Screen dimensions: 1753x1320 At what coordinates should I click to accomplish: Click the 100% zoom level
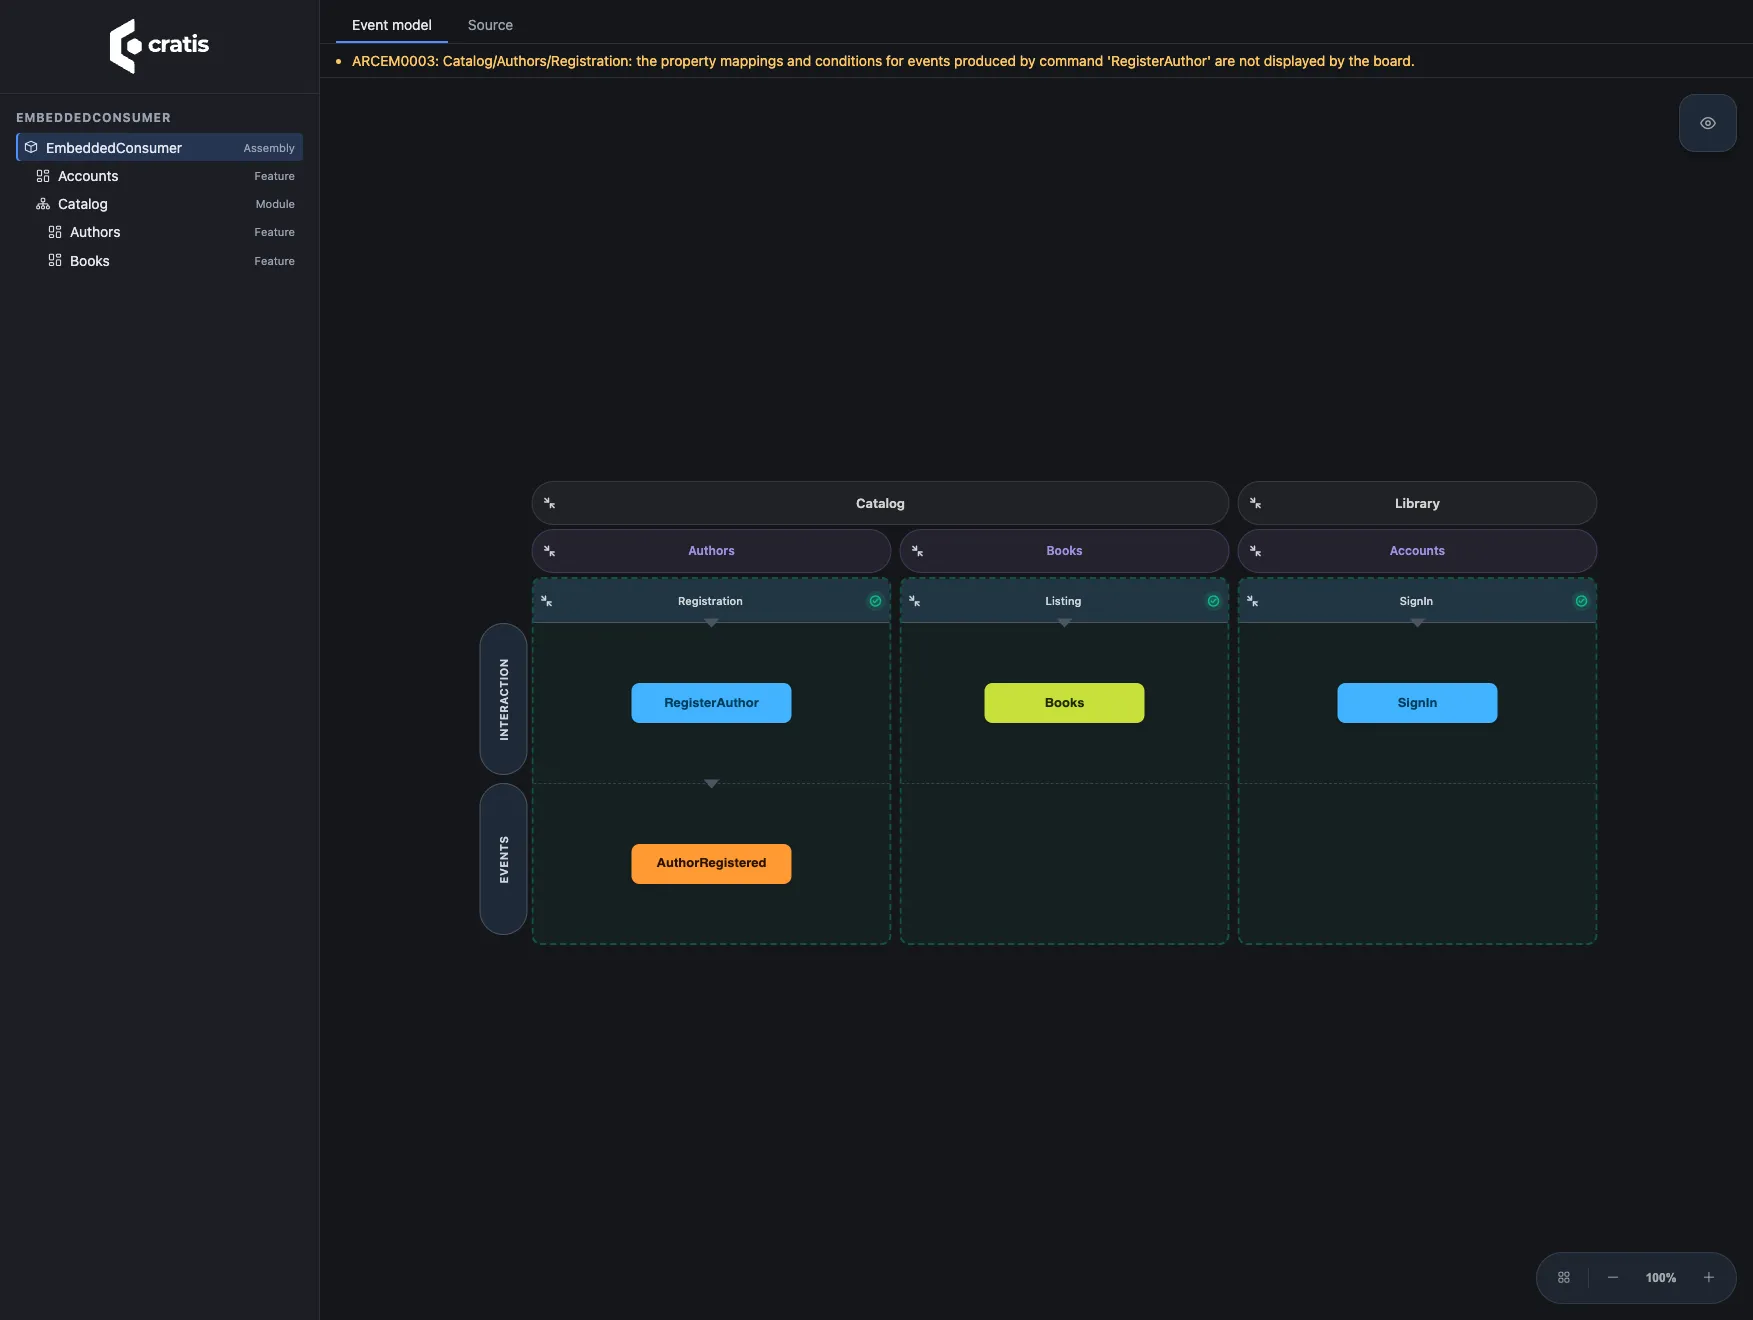[x=1661, y=1278]
